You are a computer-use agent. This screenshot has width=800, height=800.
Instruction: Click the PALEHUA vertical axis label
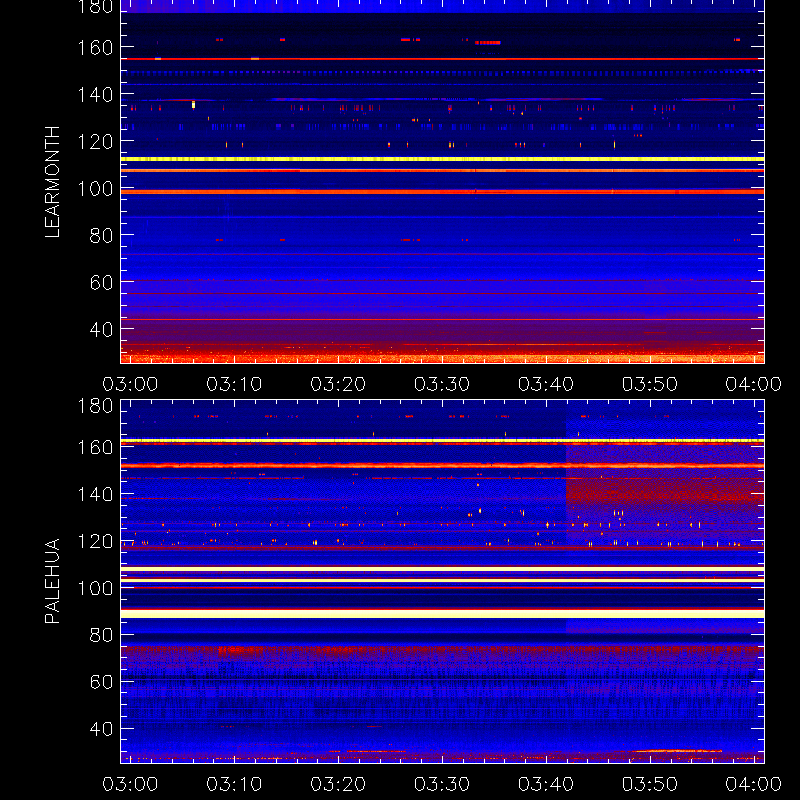52,581
